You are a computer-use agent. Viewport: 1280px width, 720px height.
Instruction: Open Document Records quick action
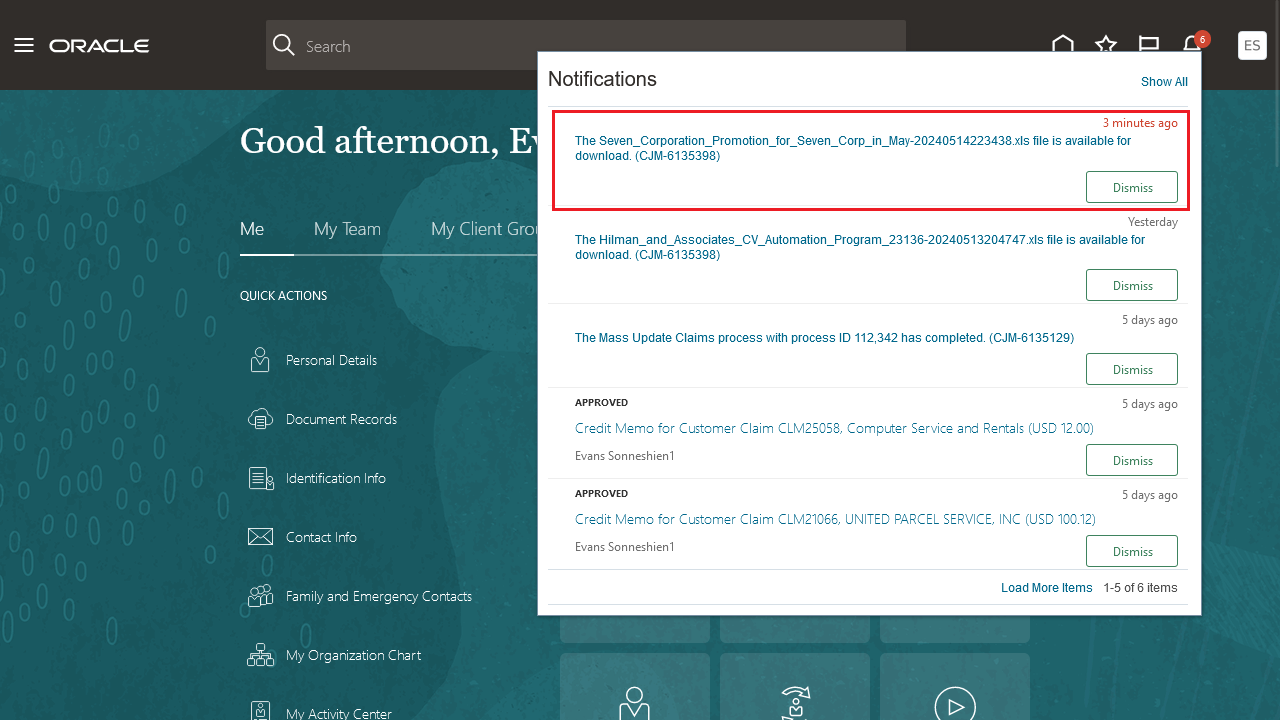[341, 419]
